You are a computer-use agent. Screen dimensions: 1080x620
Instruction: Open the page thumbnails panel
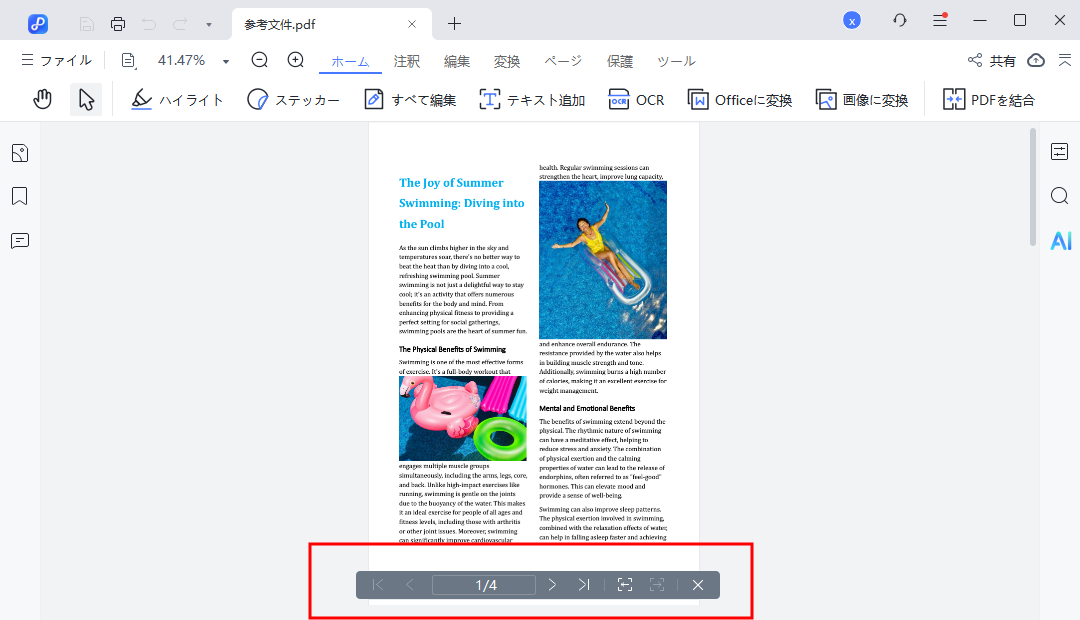[x=19, y=153]
